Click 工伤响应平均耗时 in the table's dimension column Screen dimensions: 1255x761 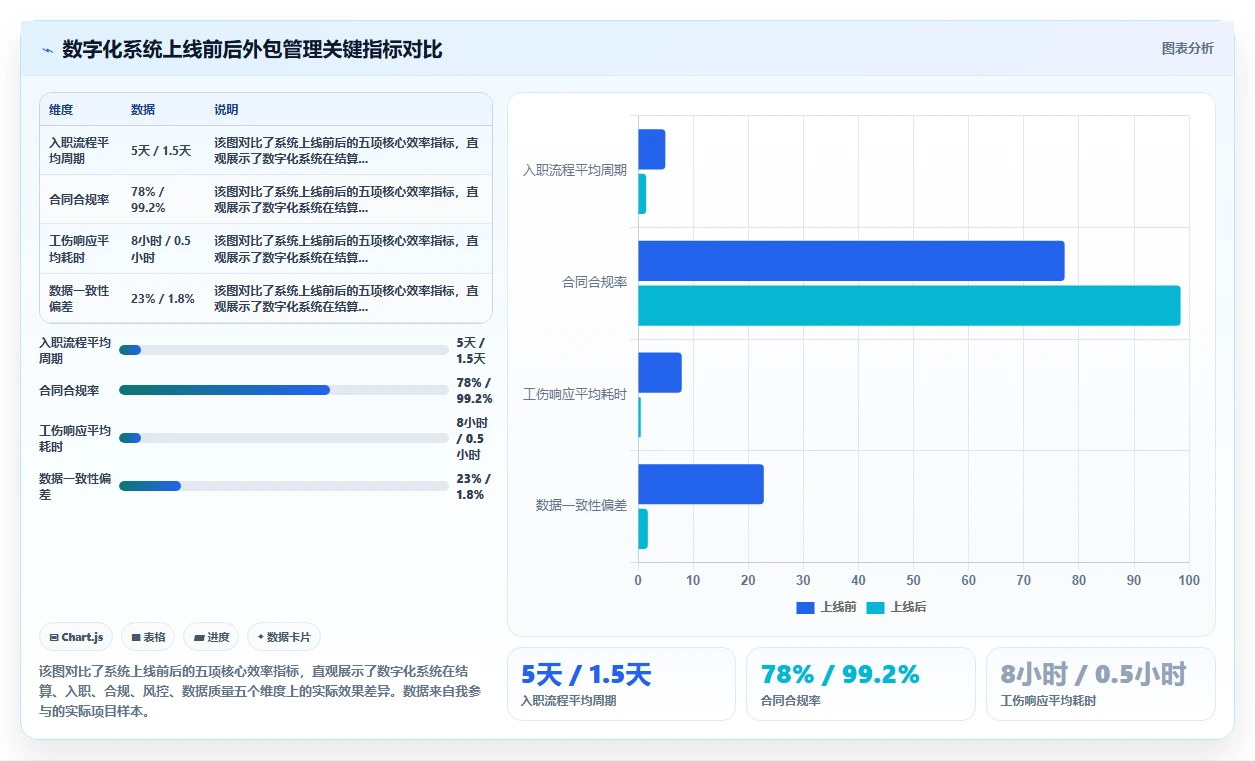[x=80, y=249]
